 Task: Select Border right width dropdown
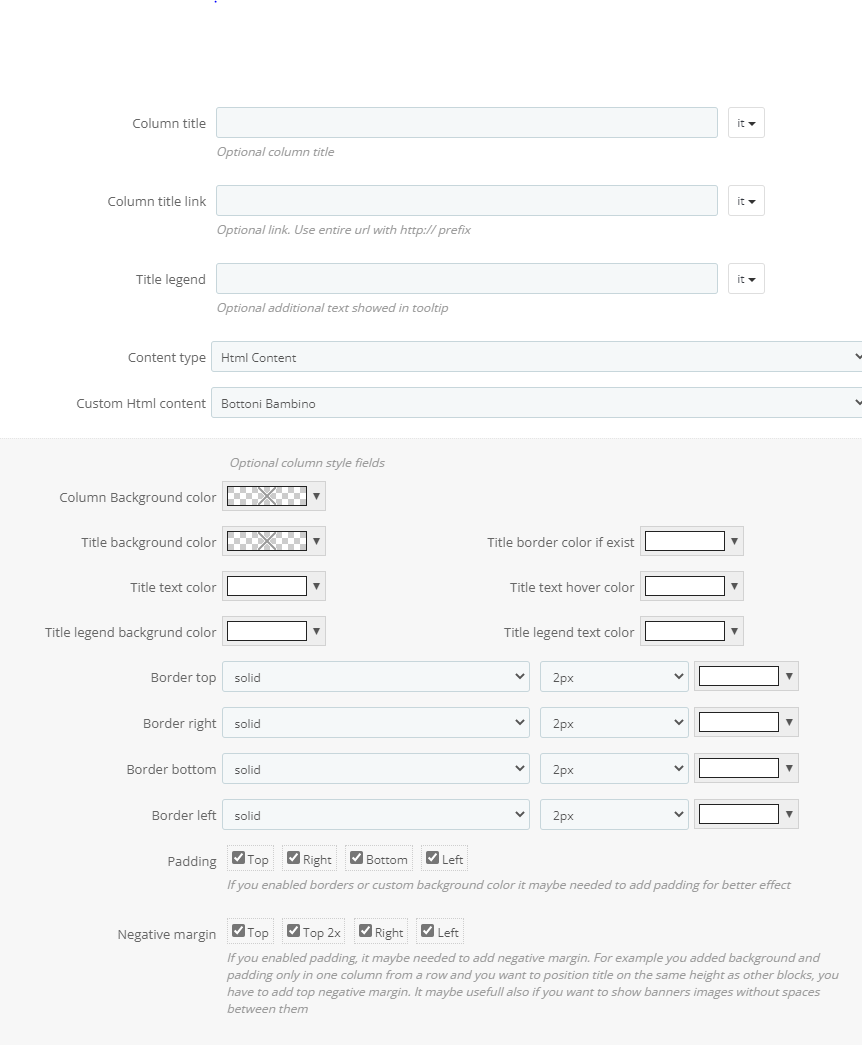coord(614,723)
